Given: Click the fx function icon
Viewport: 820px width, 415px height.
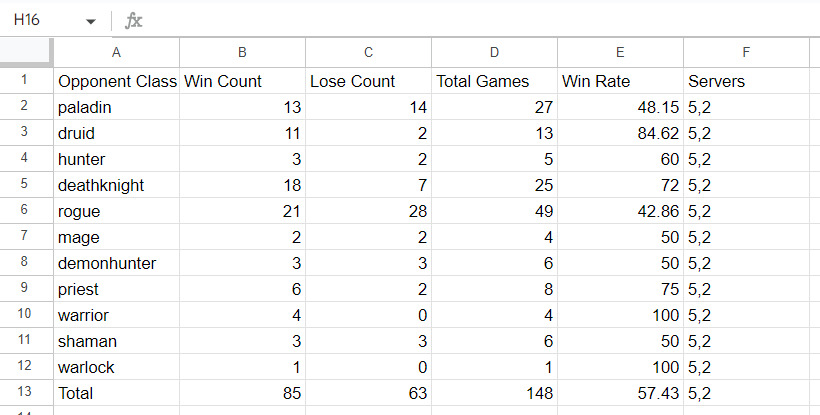Looking at the screenshot, I should (x=134, y=21).
